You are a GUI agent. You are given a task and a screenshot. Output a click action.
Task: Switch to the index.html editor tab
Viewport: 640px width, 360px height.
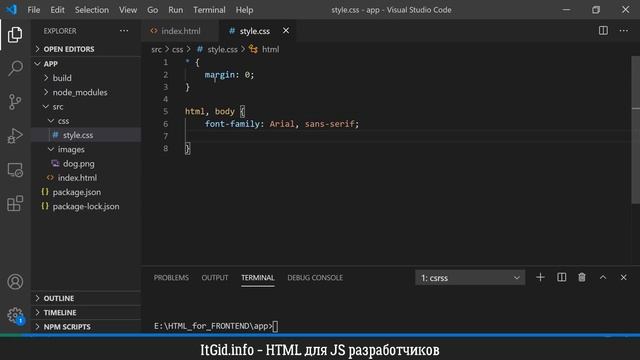tap(180, 31)
